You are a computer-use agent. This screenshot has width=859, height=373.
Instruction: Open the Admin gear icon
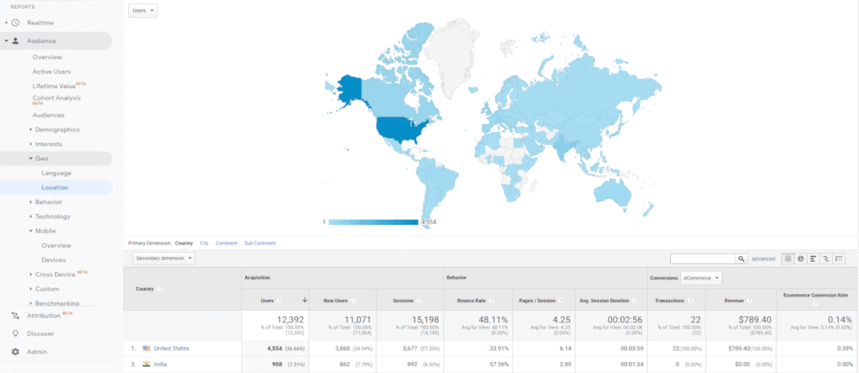(15, 352)
